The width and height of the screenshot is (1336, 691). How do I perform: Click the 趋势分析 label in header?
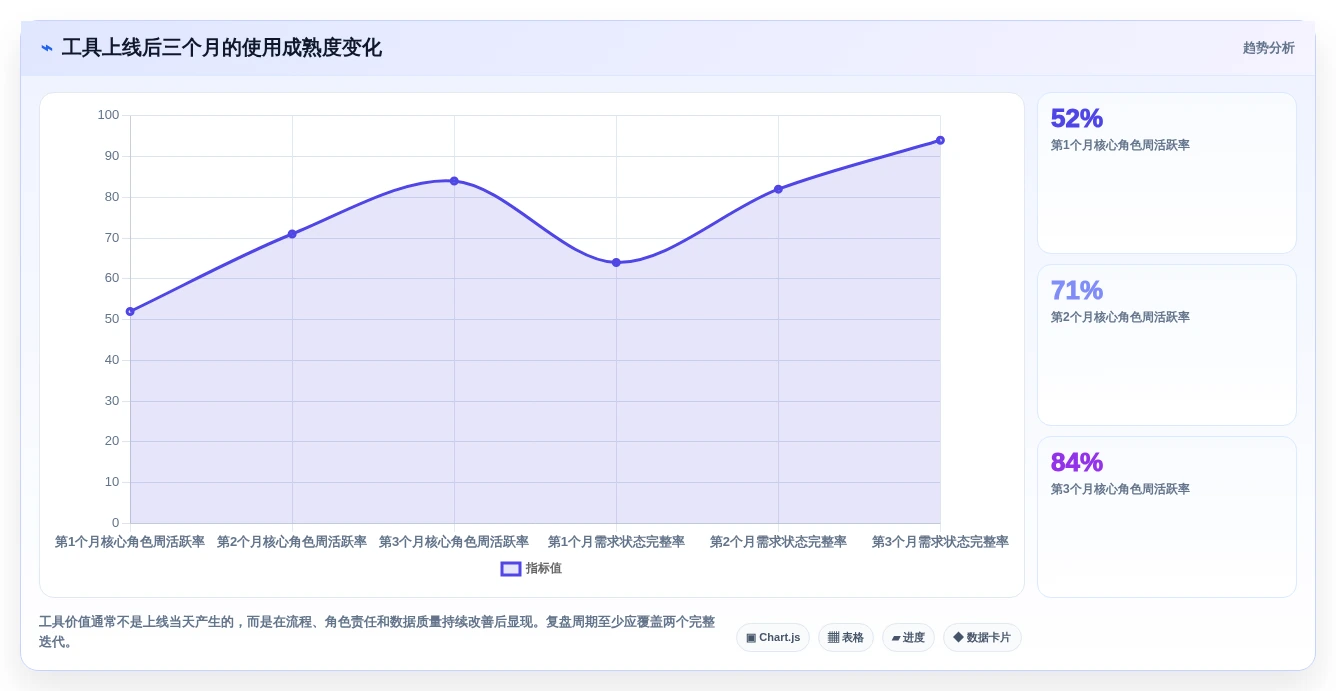(1268, 48)
